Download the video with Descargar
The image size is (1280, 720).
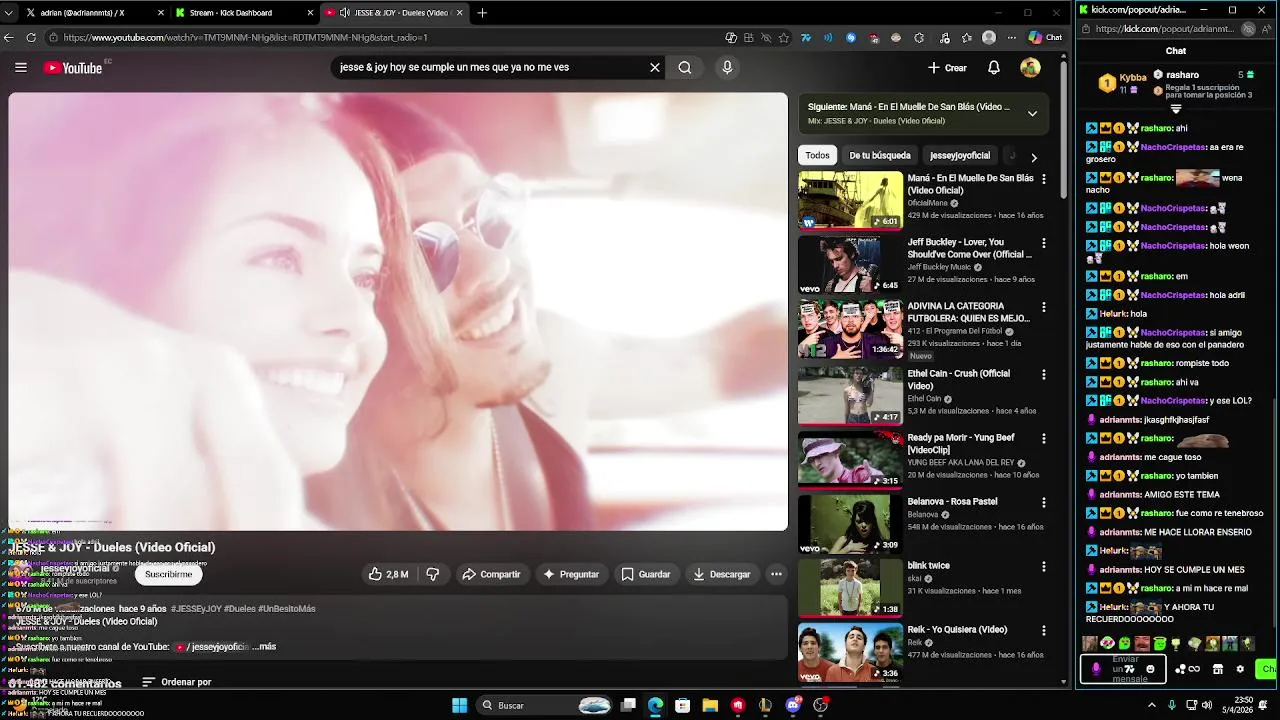tap(721, 574)
